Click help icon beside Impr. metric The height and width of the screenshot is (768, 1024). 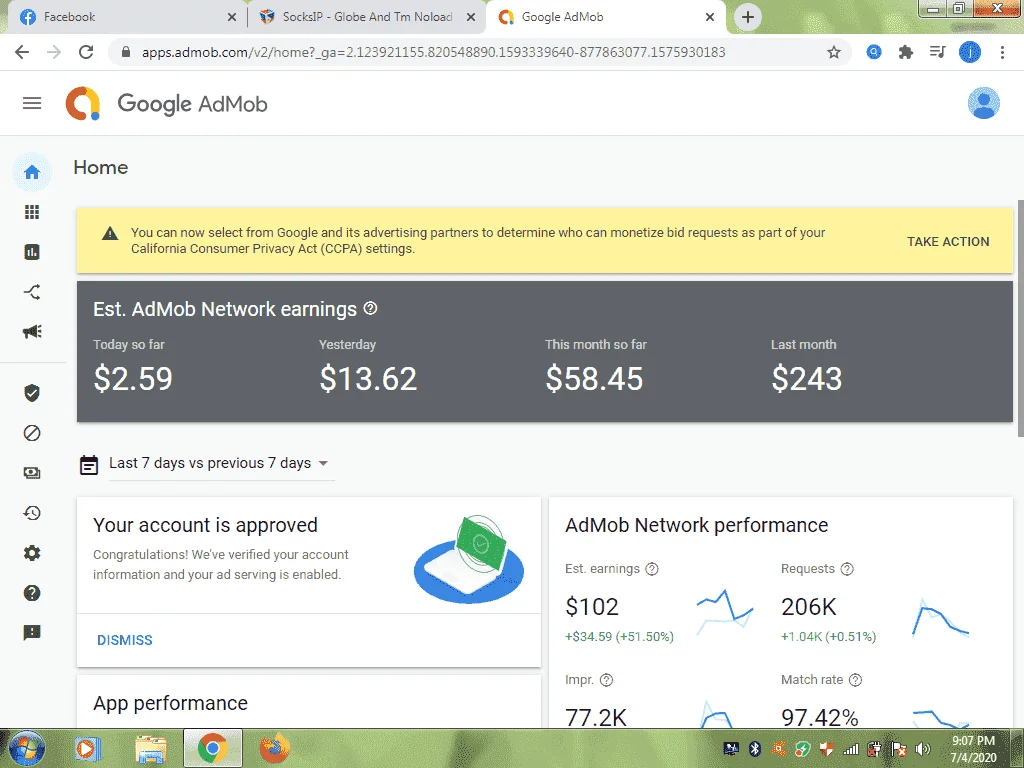click(x=606, y=680)
